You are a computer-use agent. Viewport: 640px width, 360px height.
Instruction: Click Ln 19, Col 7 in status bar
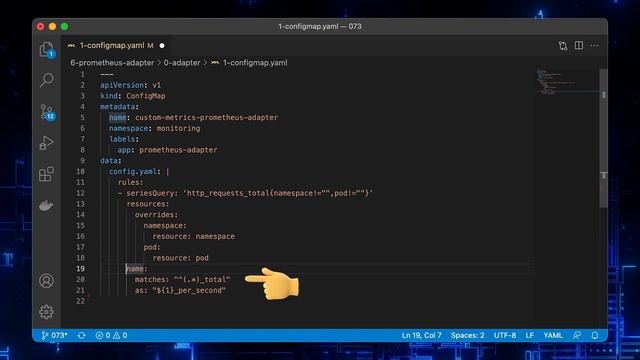(421, 335)
